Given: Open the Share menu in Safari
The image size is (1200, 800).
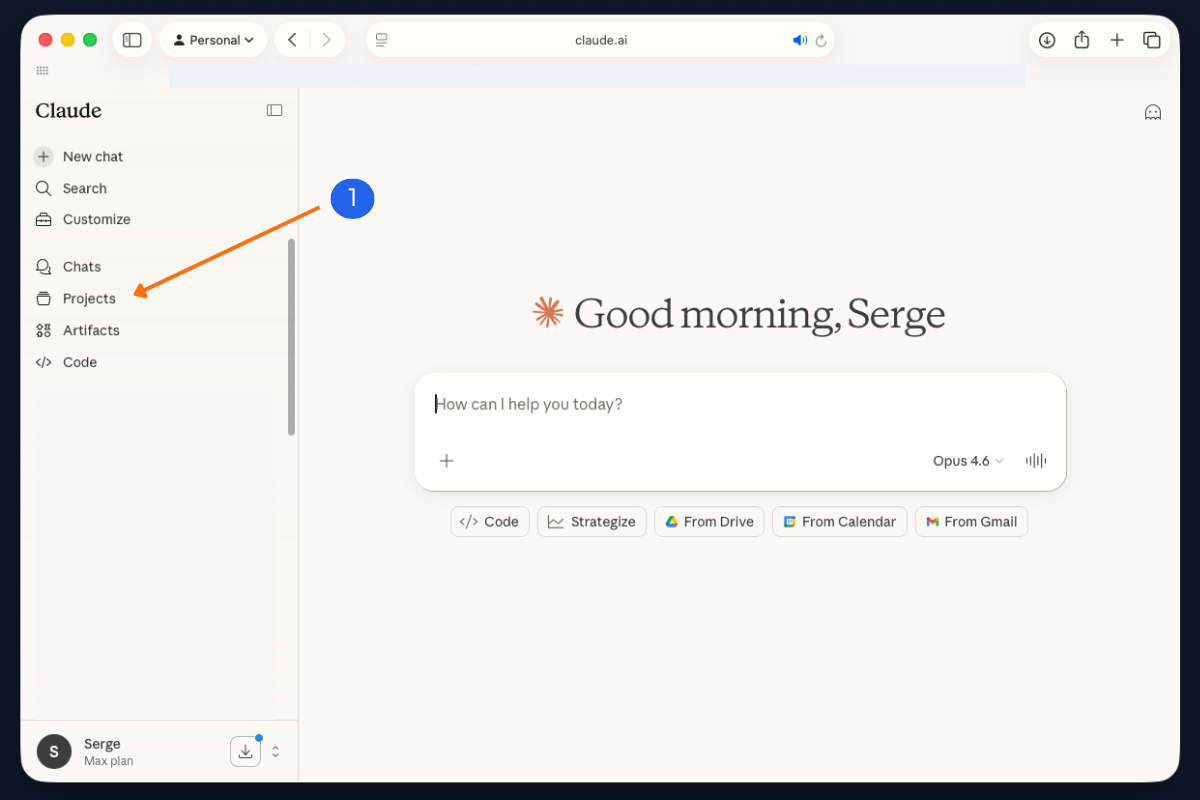Looking at the screenshot, I should (x=1082, y=40).
